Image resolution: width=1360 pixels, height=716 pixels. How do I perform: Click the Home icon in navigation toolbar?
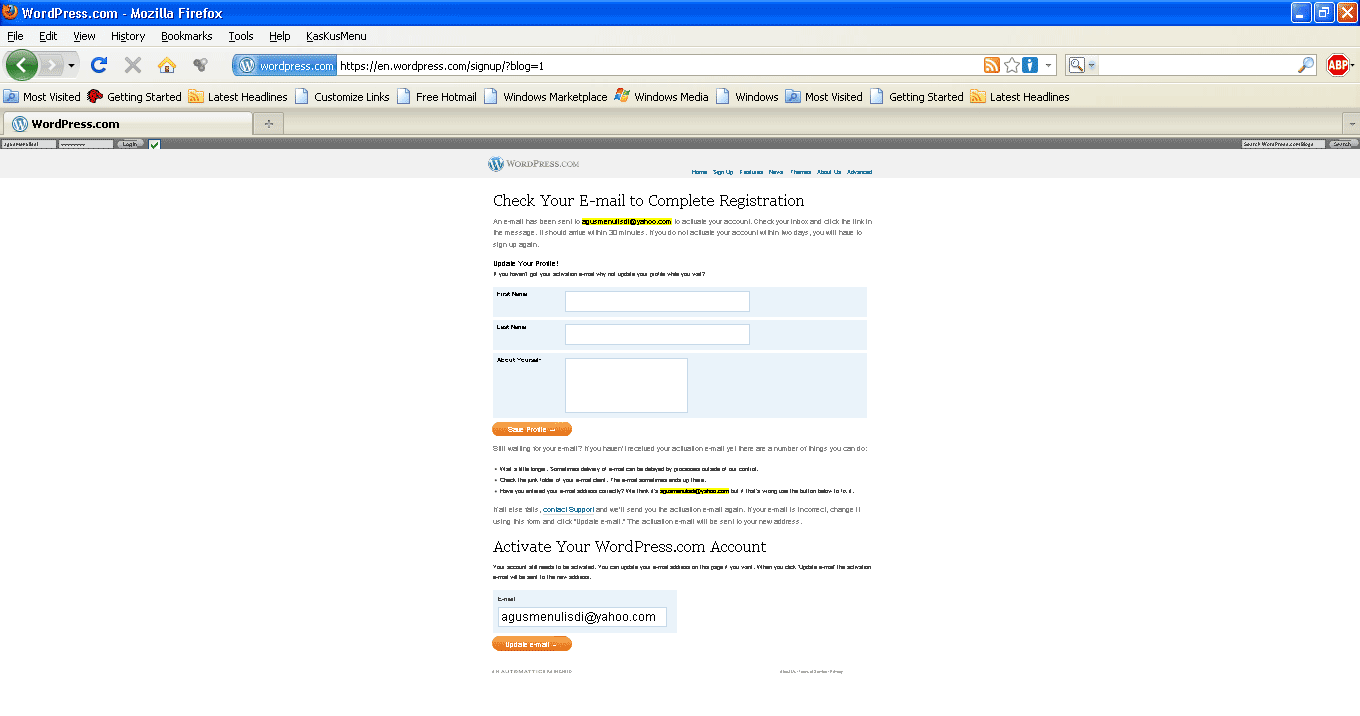pyautogui.click(x=167, y=65)
